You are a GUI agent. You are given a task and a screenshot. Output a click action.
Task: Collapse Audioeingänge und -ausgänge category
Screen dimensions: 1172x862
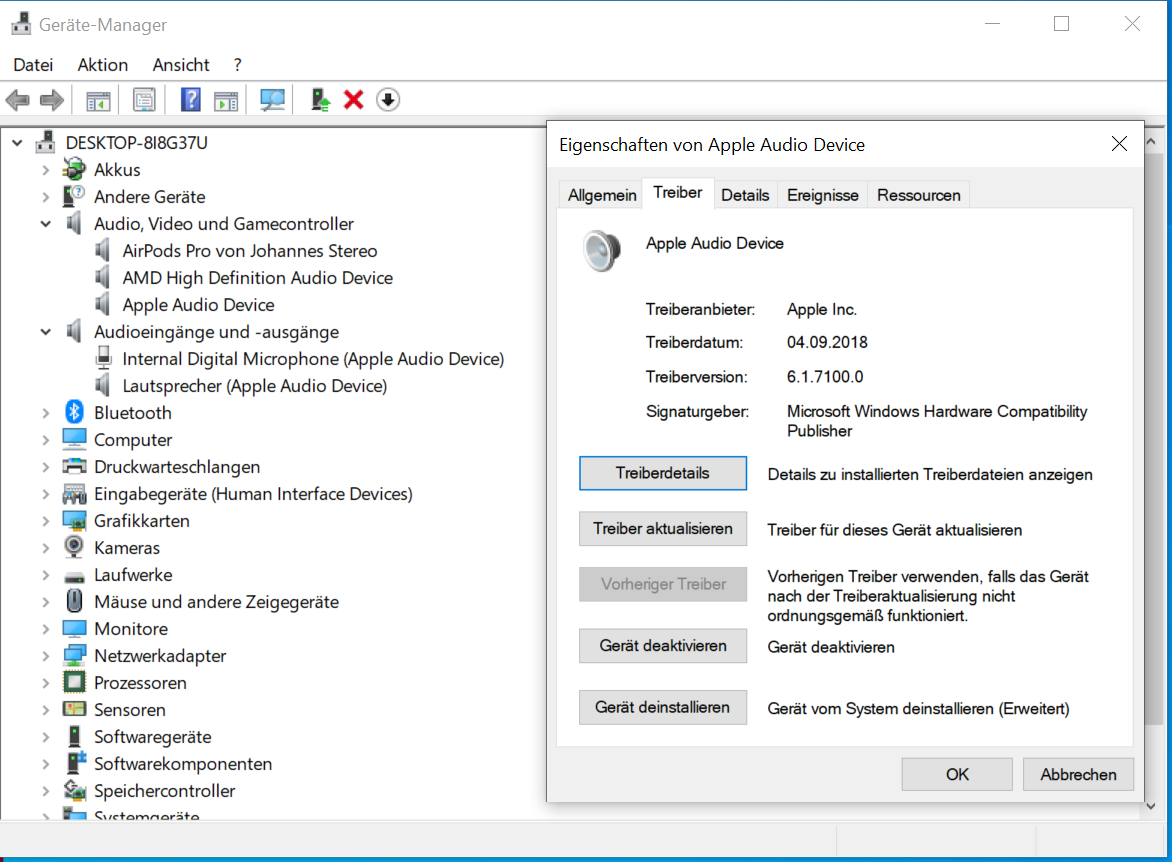tap(46, 331)
